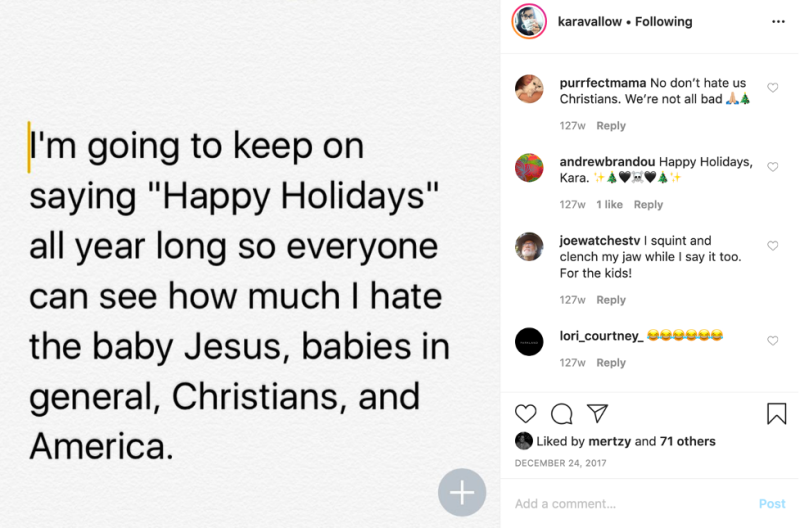
Task: Open purrfectmama's avatar
Action: pos(529,89)
